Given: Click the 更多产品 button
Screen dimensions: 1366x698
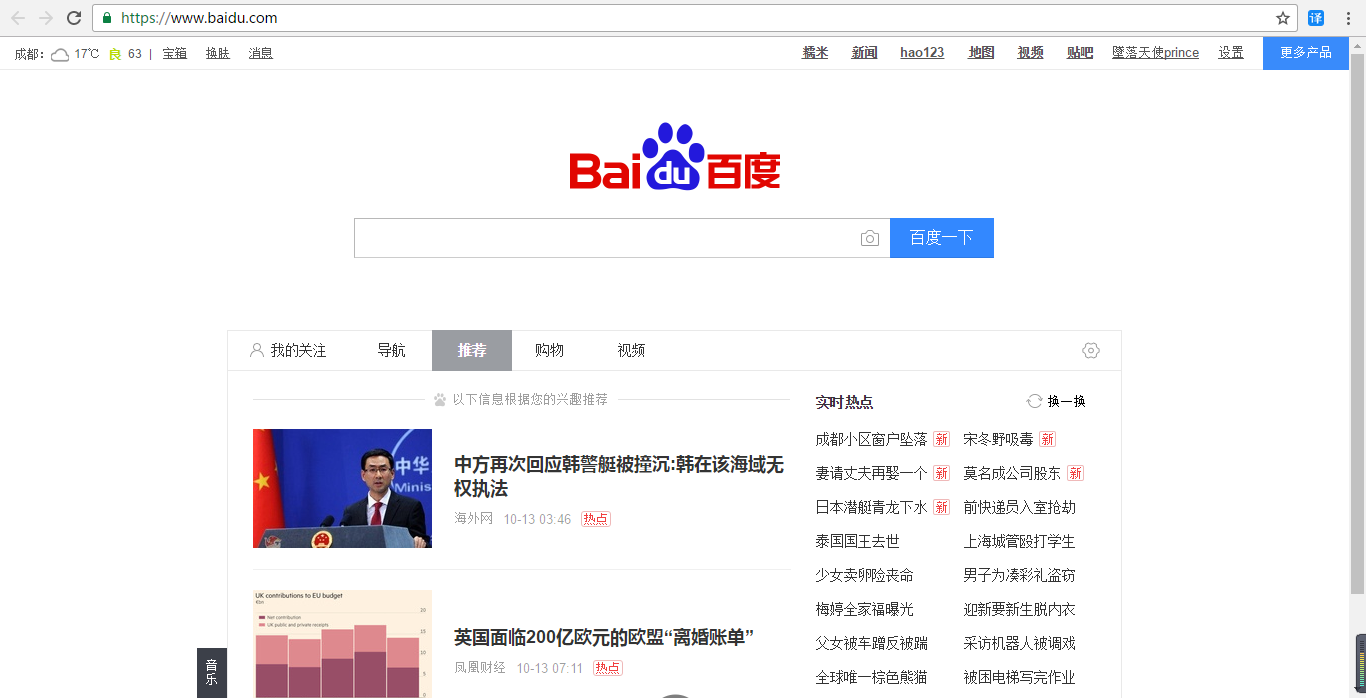Looking at the screenshot, I should coord(1306,53).
